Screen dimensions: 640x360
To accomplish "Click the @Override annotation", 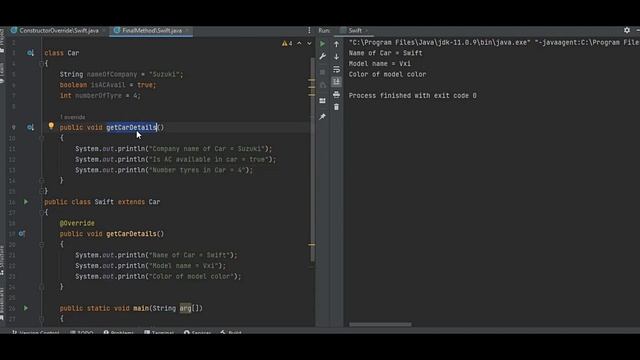I will [77, 223].
